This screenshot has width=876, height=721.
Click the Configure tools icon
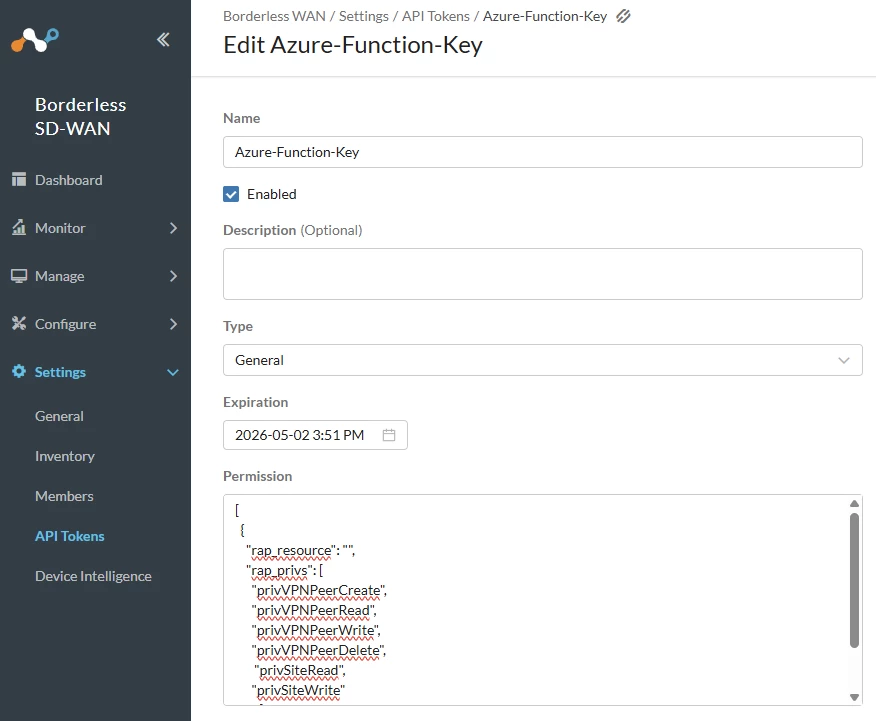coord(18,324)
